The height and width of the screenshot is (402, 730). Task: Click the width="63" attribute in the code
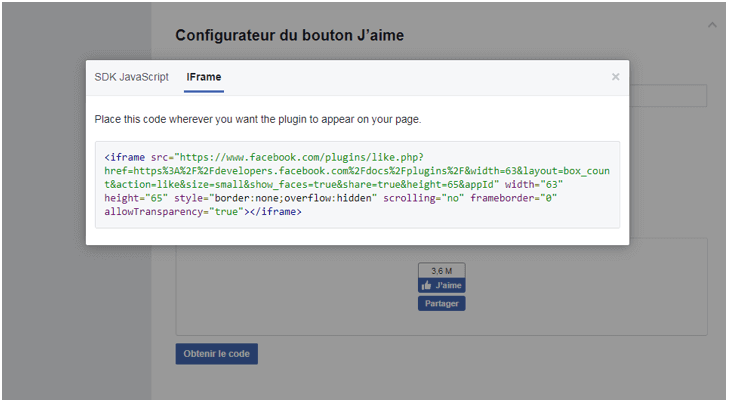coord(534,184)
